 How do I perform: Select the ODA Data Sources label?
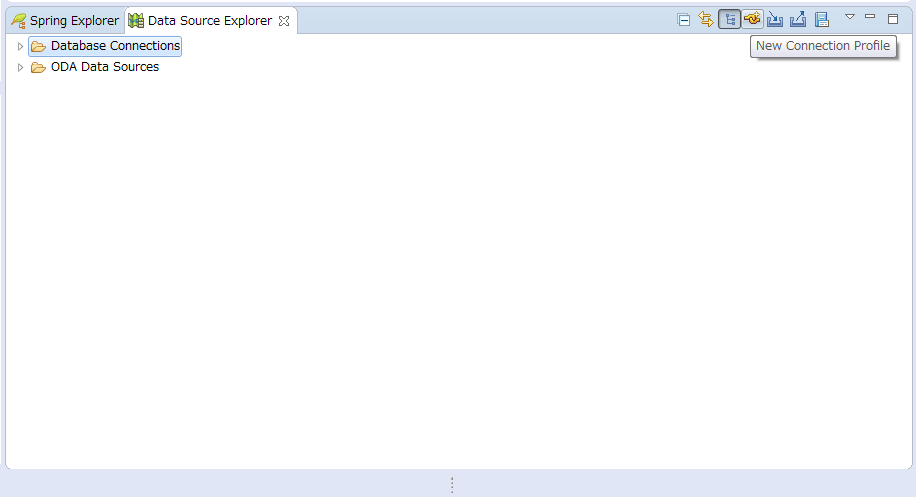tap(104, 68)
